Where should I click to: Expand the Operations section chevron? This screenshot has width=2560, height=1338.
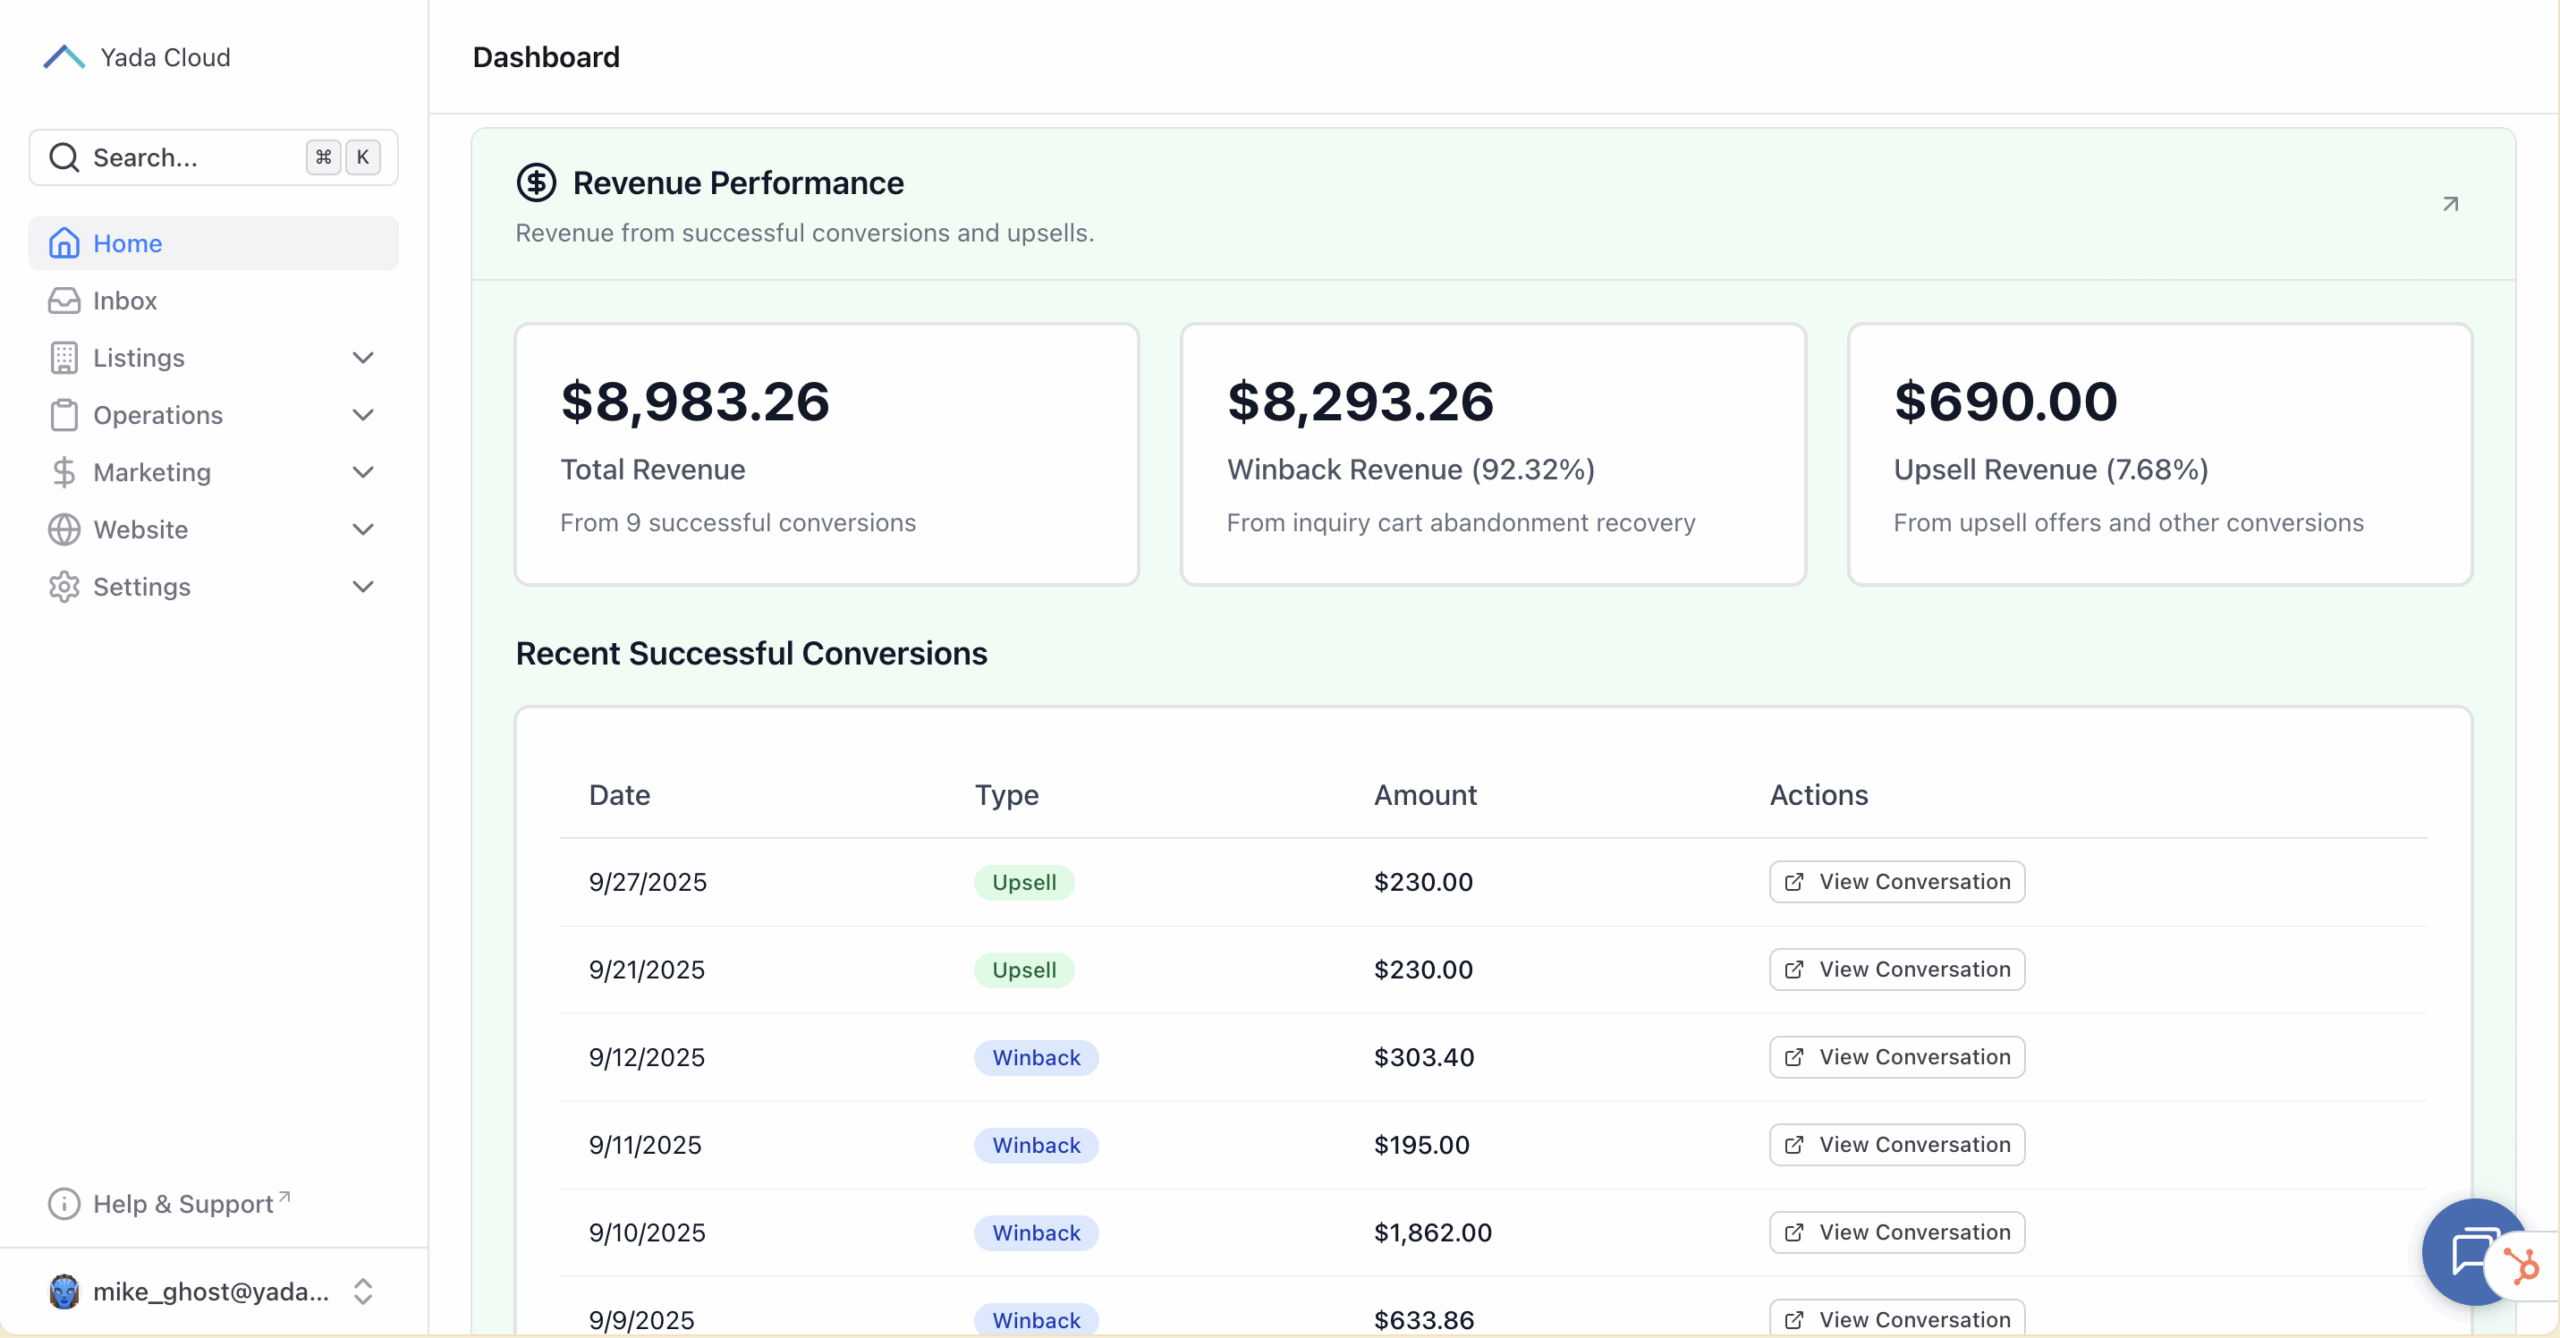click(x=363, y=415)
